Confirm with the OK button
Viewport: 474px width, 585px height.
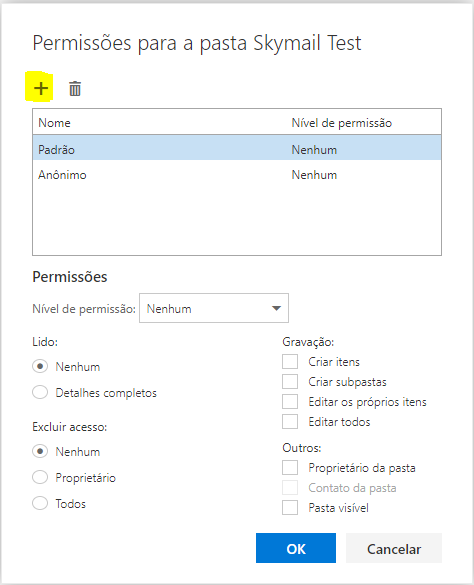pyautogui.click(x=296, y=548)
